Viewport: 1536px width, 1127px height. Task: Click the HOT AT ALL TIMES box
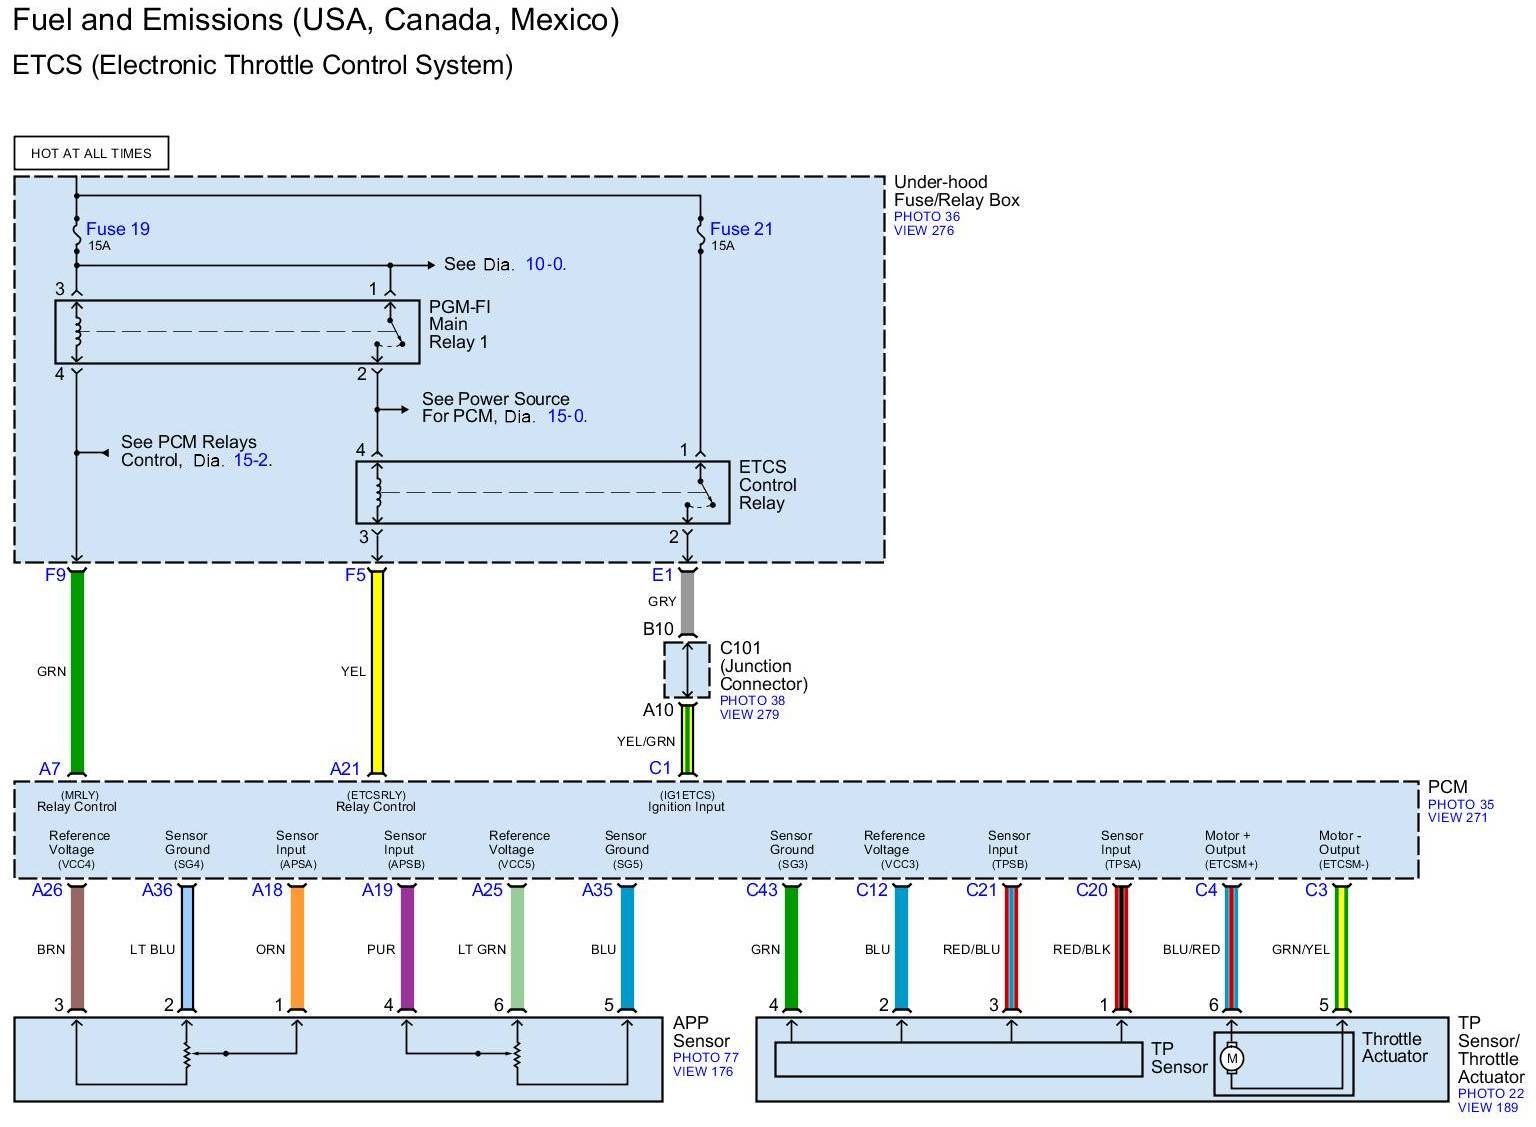pos(91,153)
